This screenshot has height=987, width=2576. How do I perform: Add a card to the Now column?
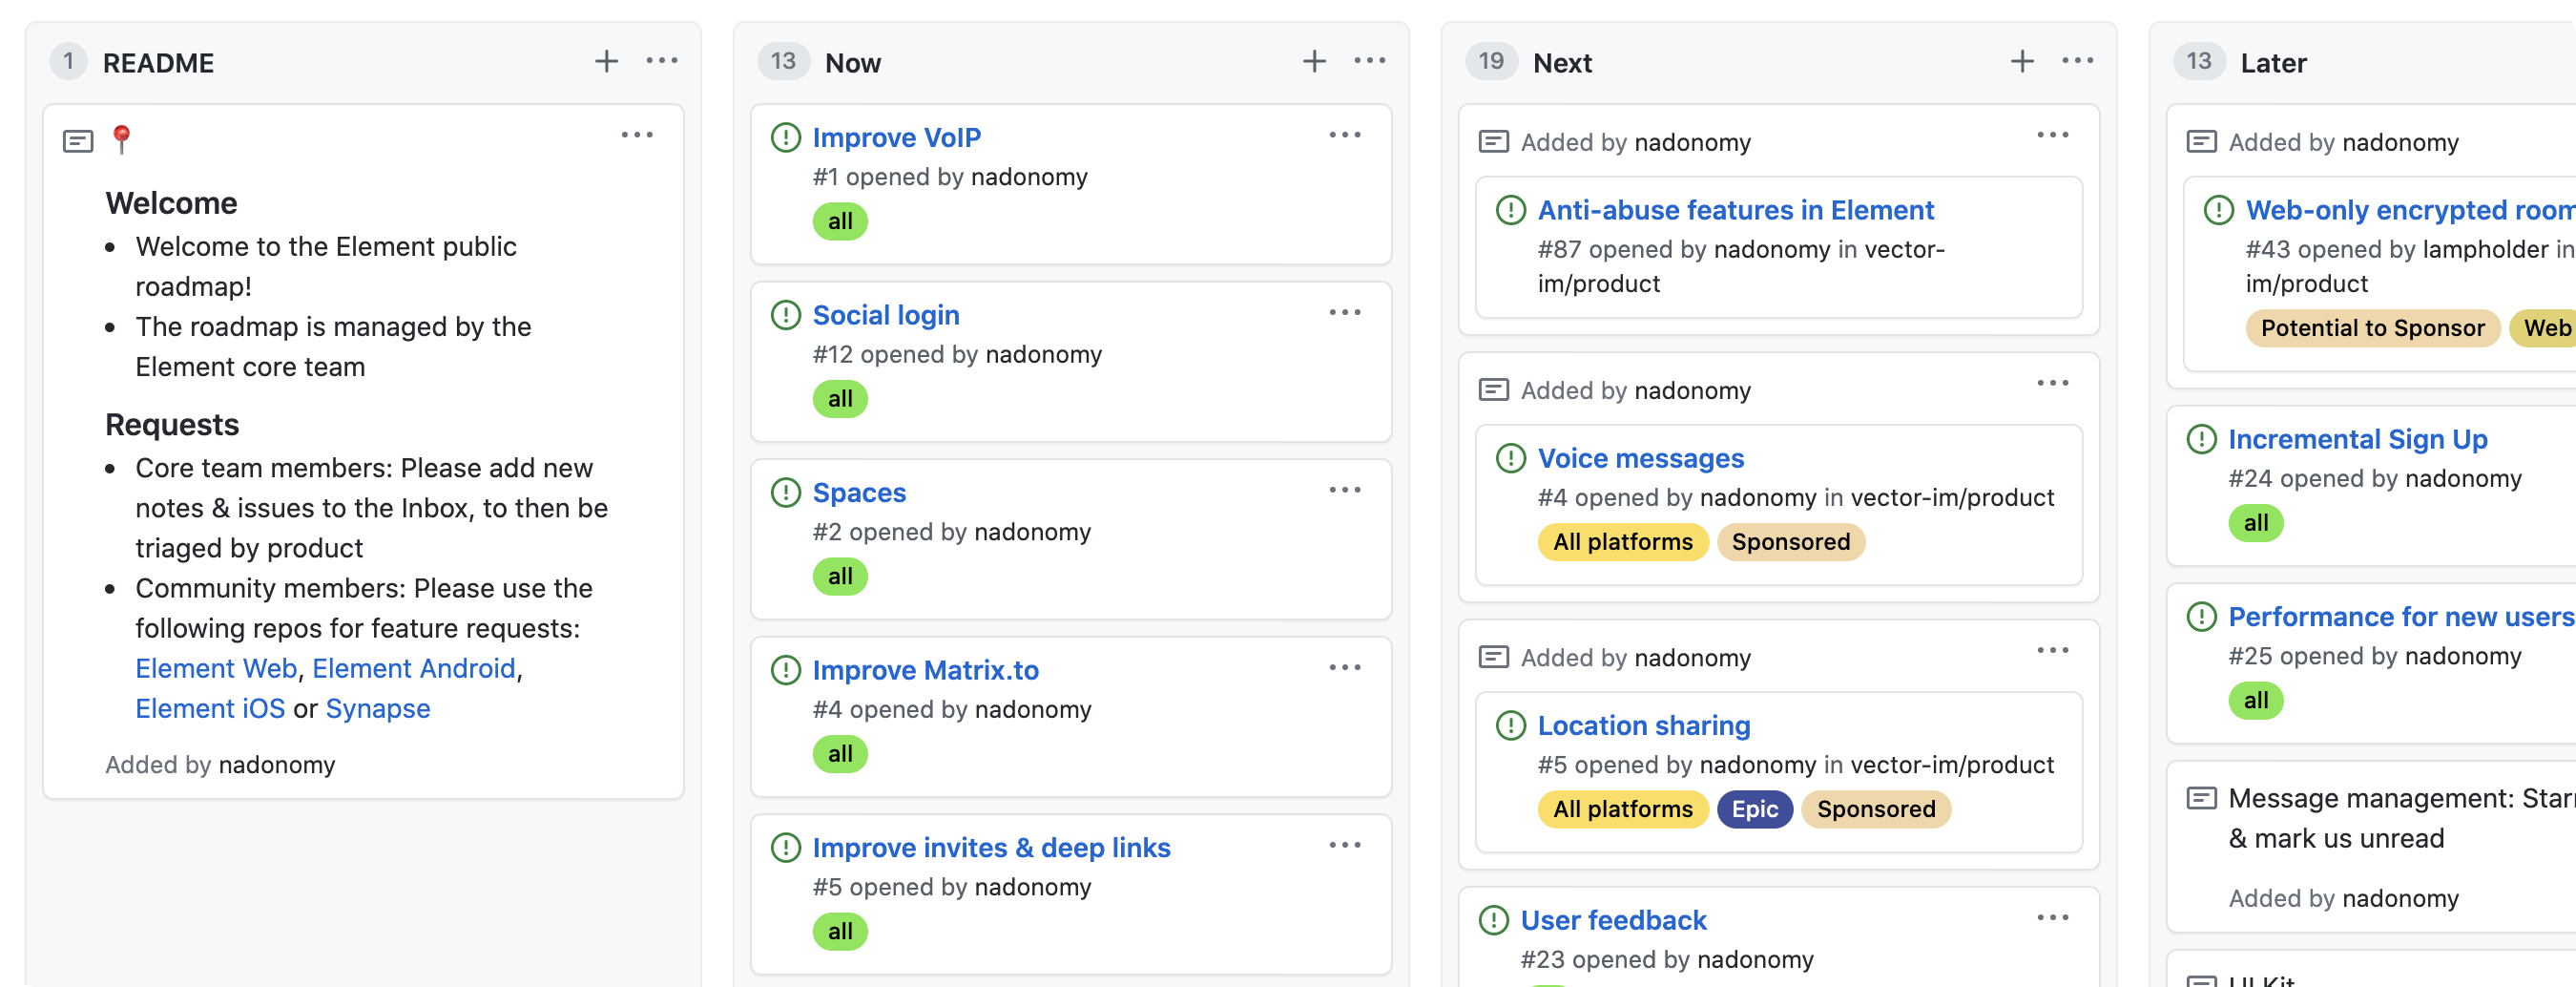(x=1314, y=62)
